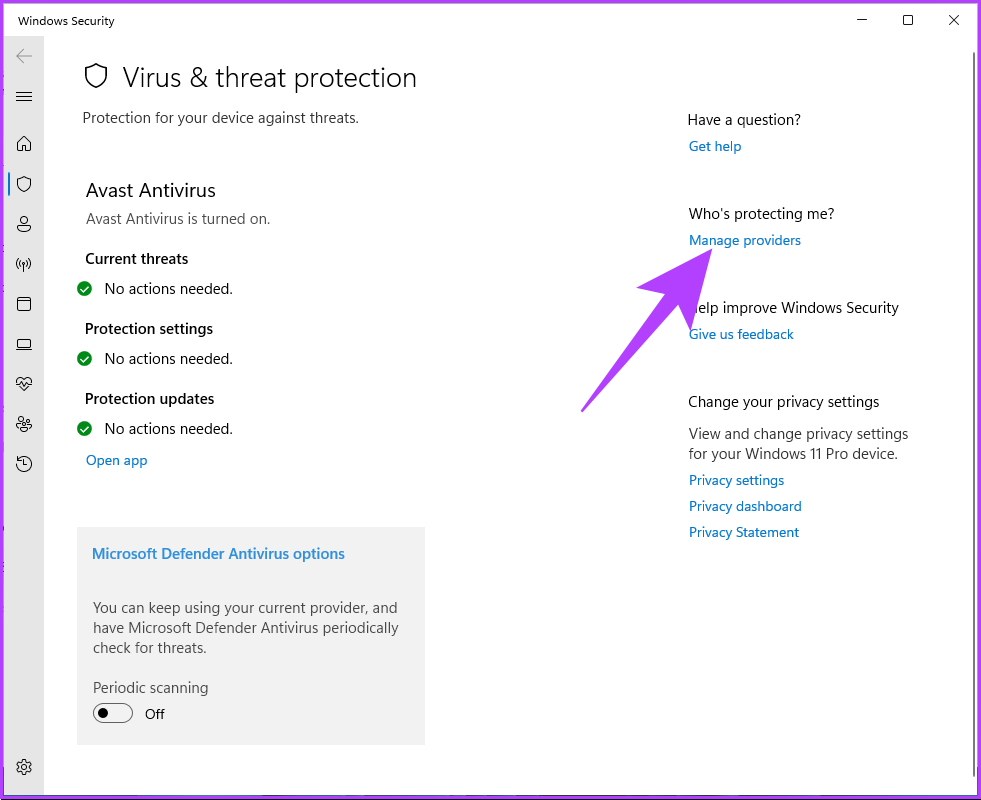Click the Manage providers link
Screen dimensions: 981x800
pos(744,240)
